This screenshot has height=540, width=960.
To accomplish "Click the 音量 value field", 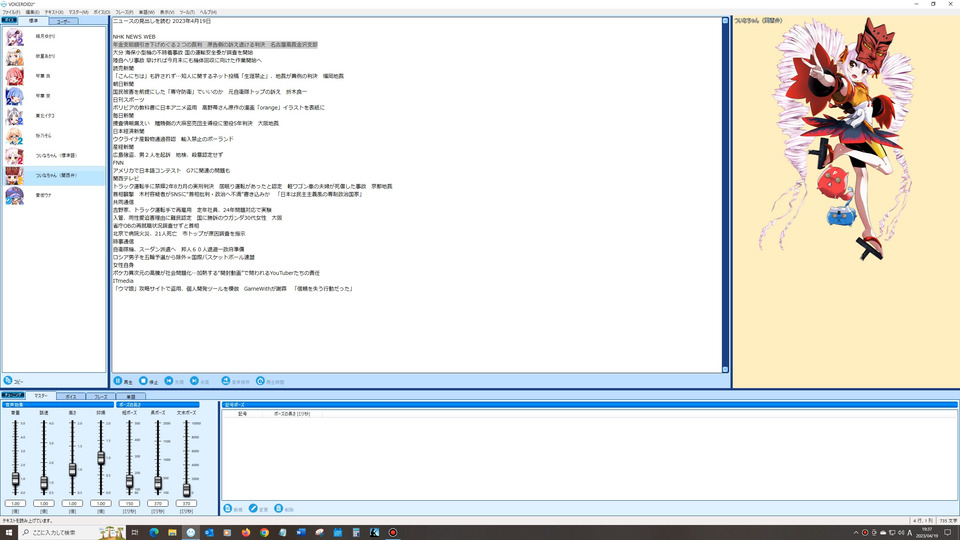I will click(15, 503).
